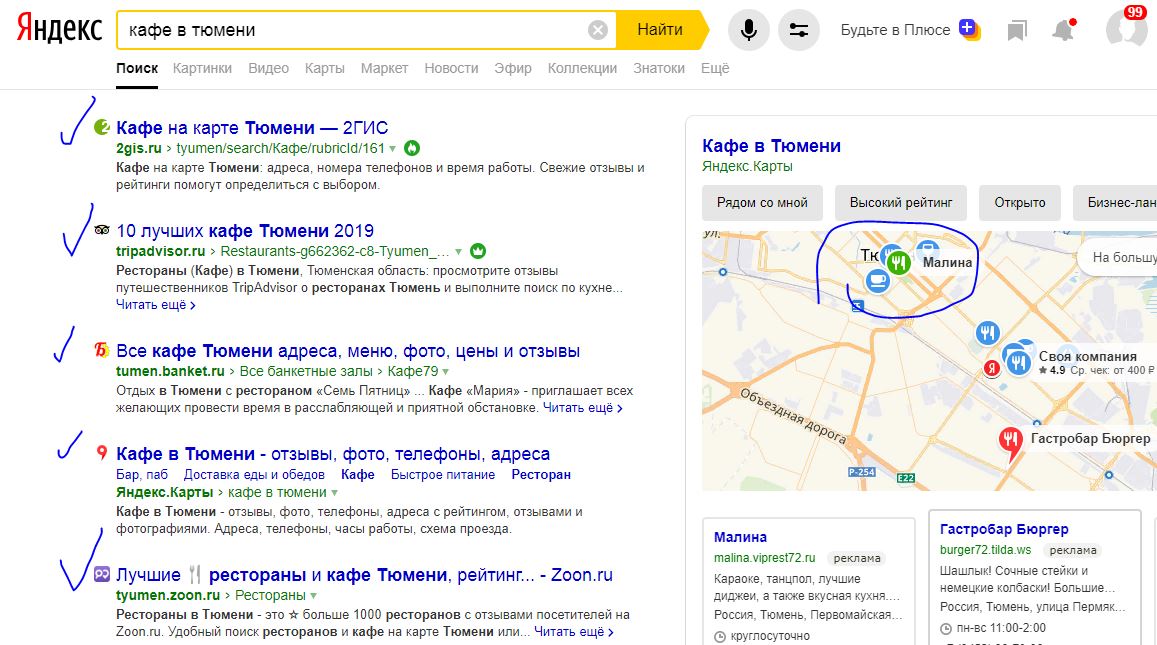Click the Zoon.ru favicon

pyautogui.click(x=102, y=574)
